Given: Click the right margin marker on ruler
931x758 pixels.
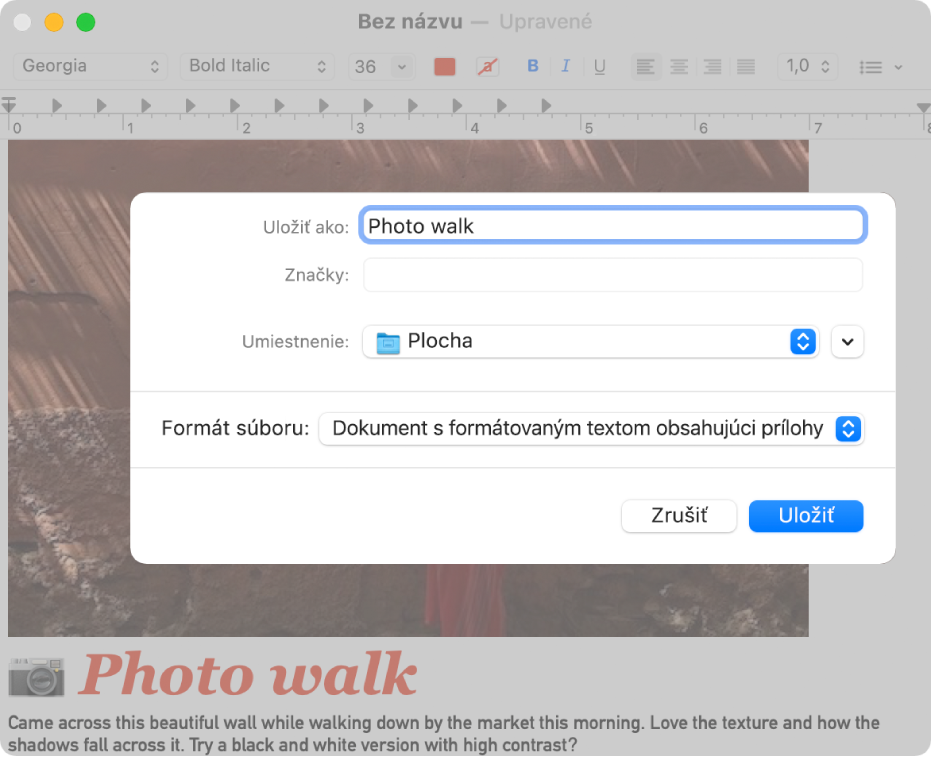Looking at the screenshot, I should click(x=922, y=107).
